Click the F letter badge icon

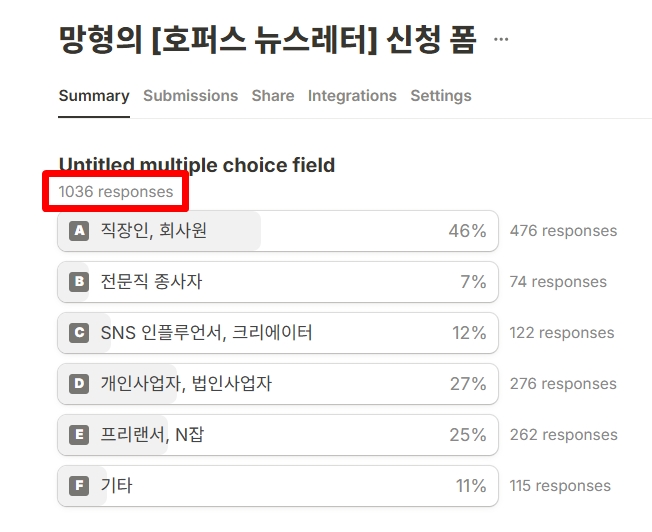click(79, 486)
